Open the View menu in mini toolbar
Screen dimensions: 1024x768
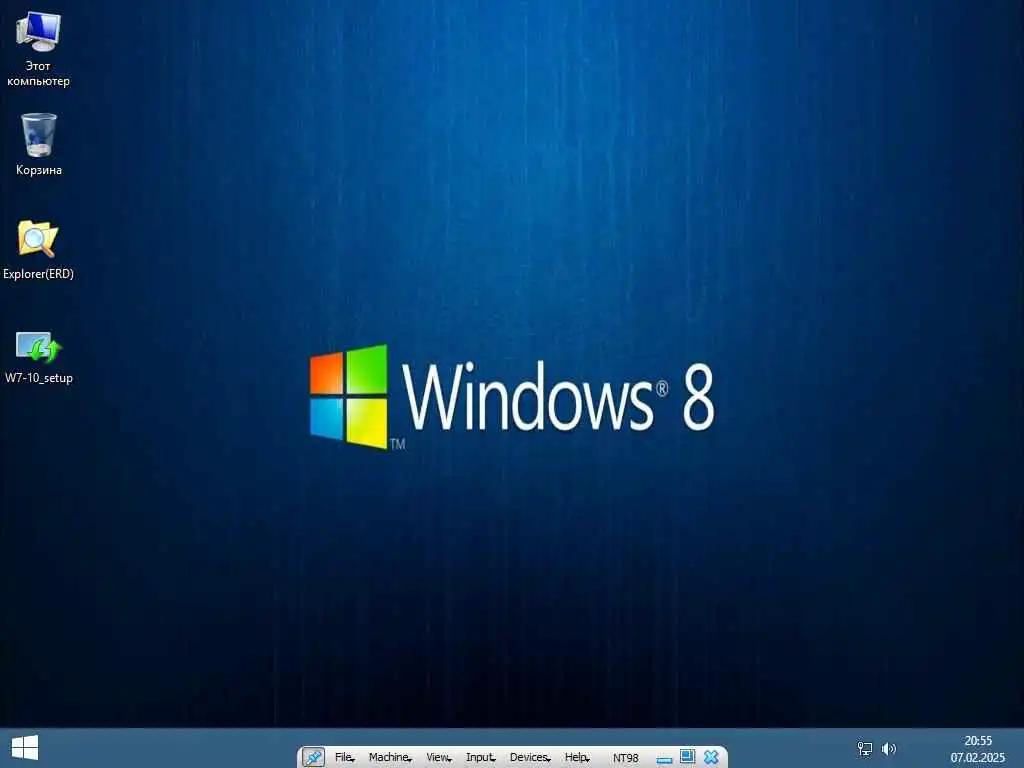click(x=438, y=758)
